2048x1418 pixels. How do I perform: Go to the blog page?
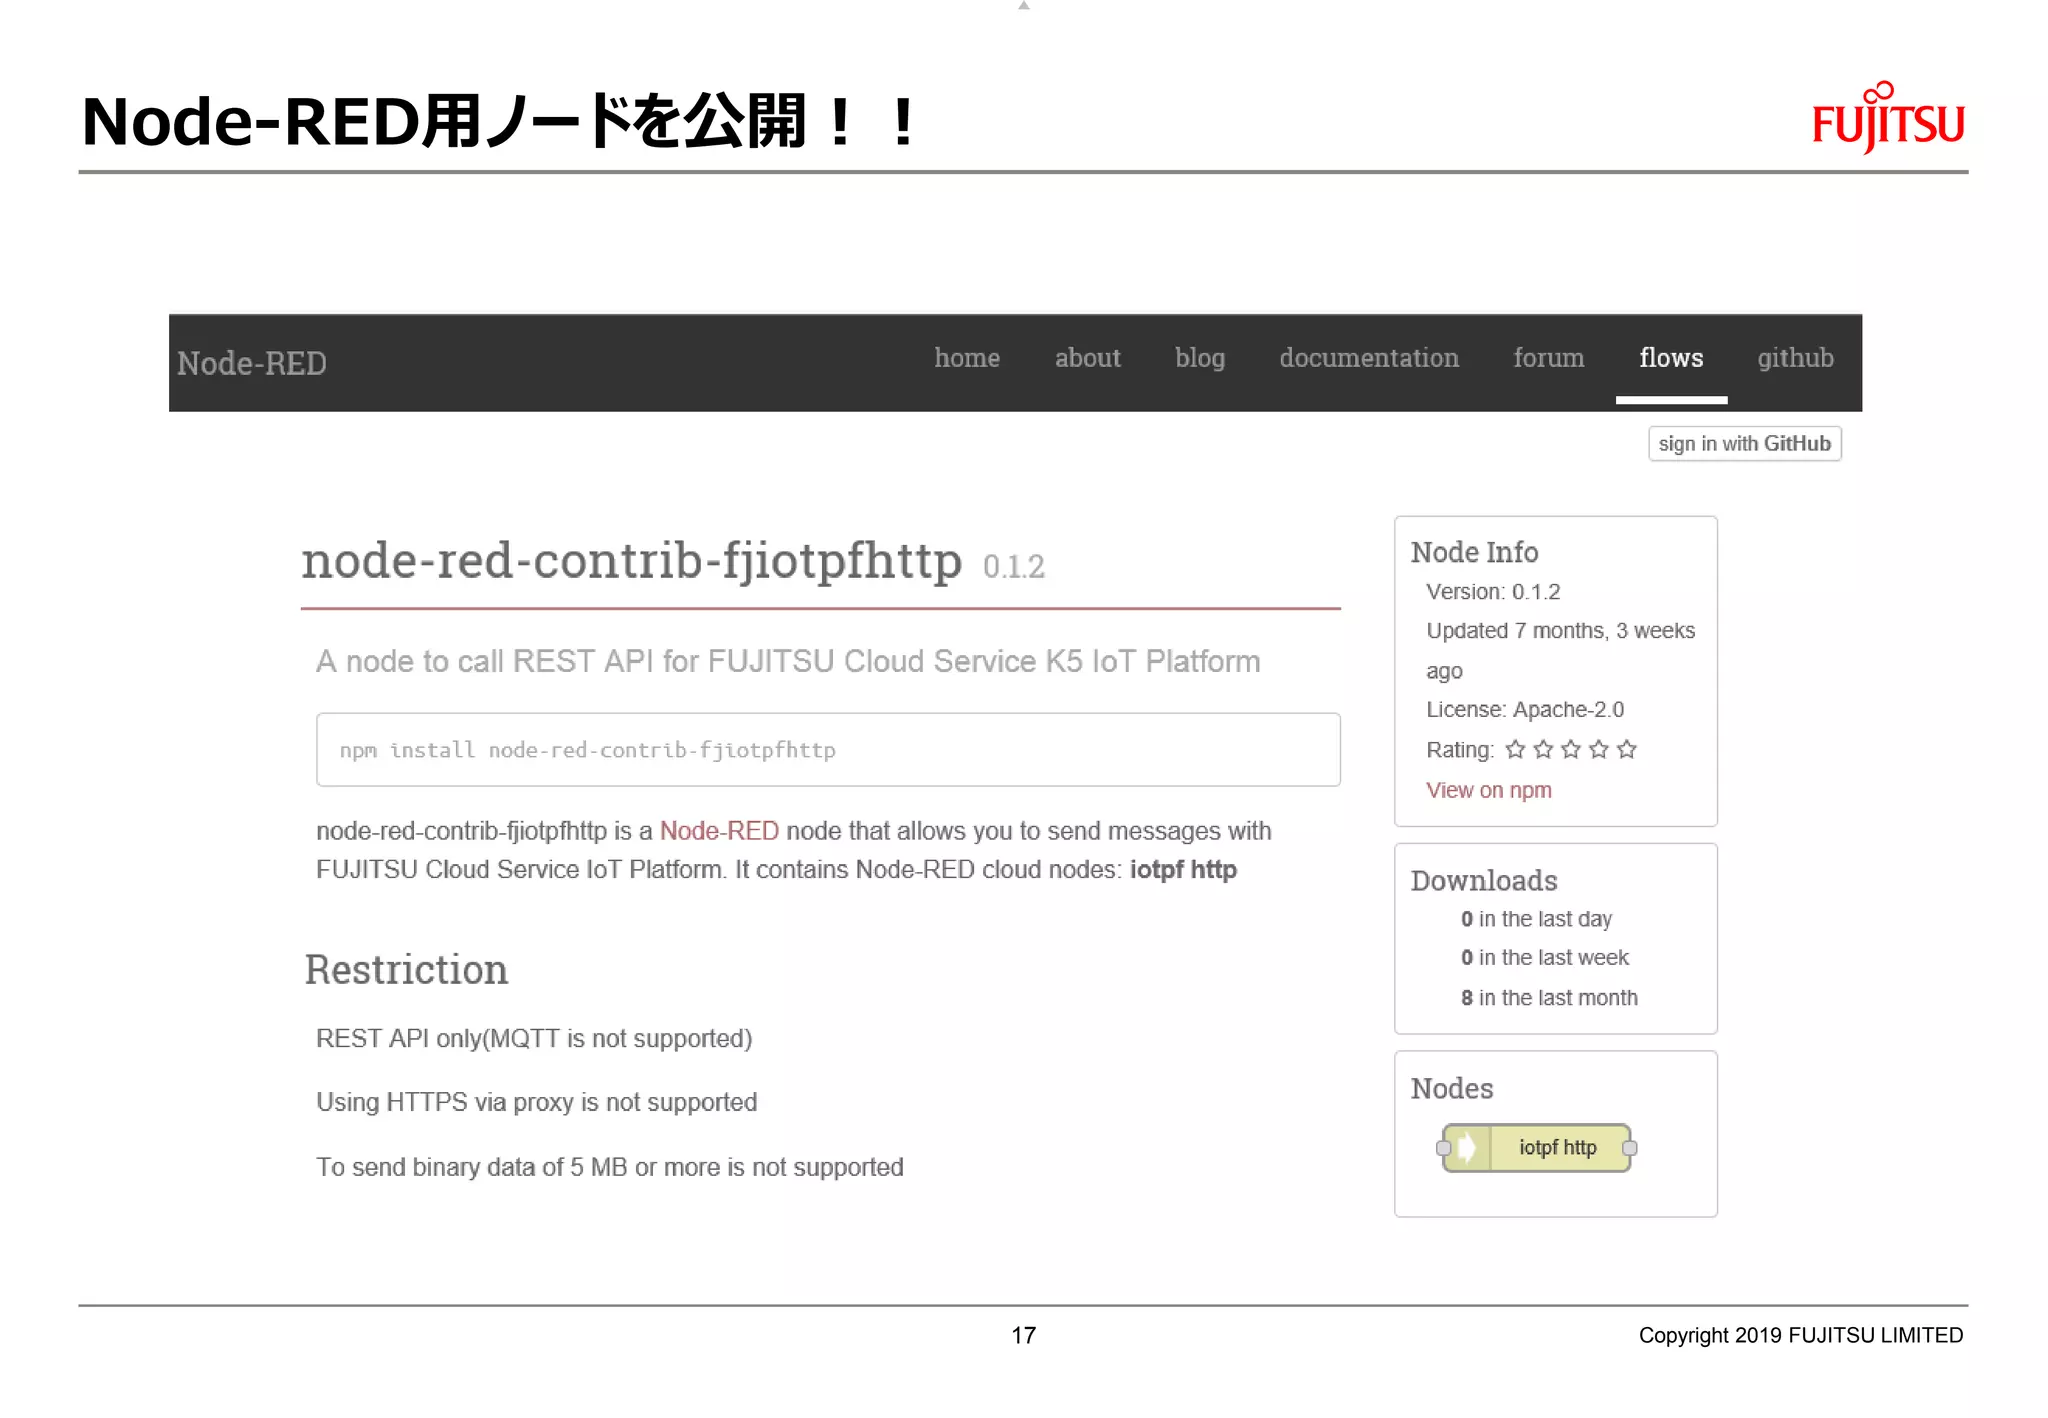tap(1200, 358)
